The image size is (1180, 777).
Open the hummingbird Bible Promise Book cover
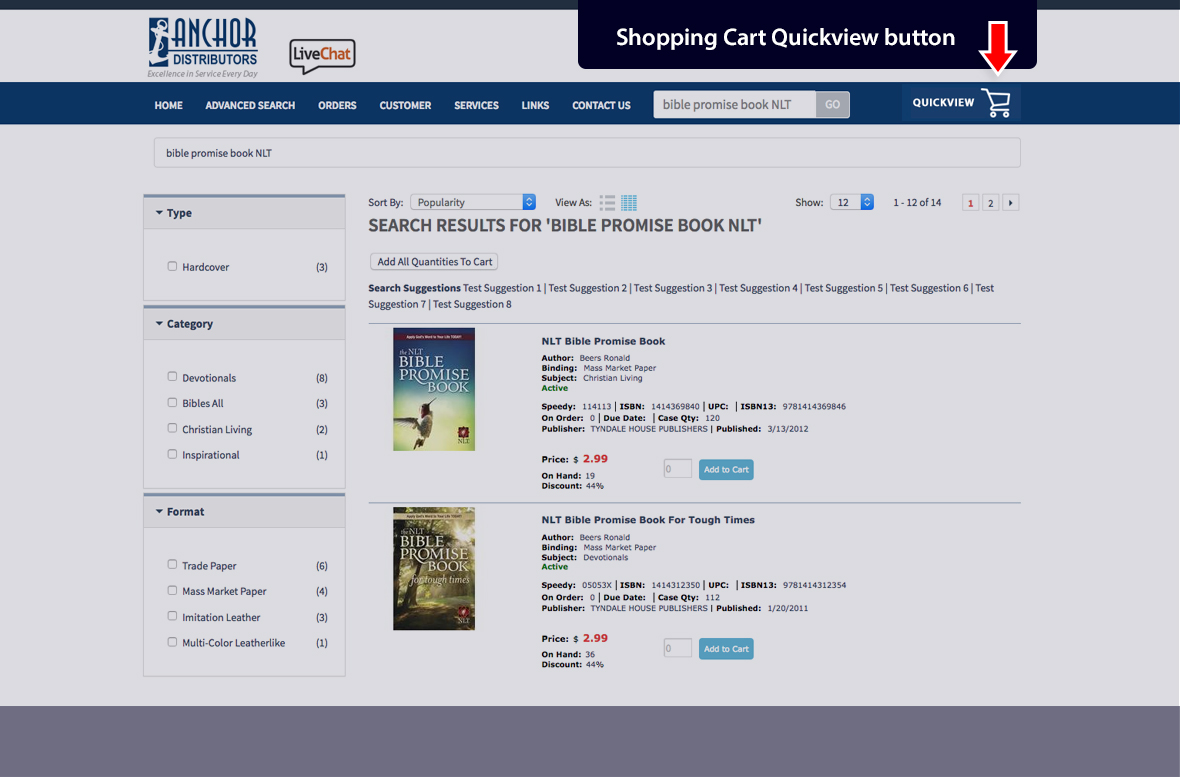click(x=433, y=389)
